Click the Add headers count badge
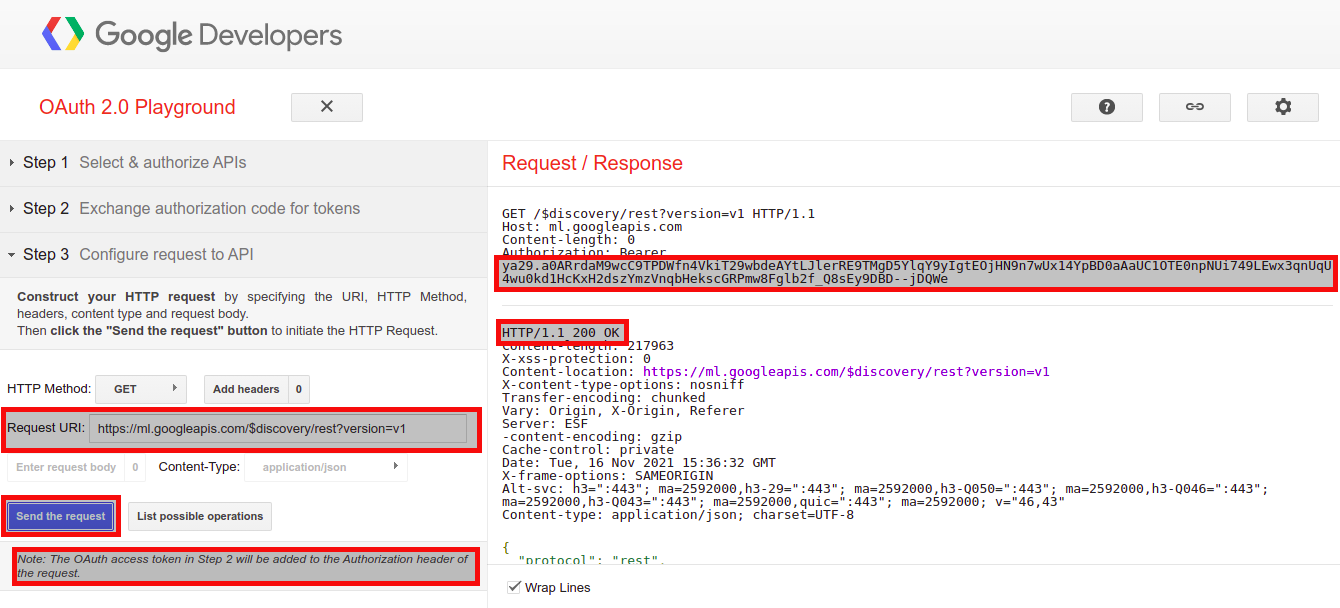The width and height of the screenshot is (1340, 608). tap(299, 389)
